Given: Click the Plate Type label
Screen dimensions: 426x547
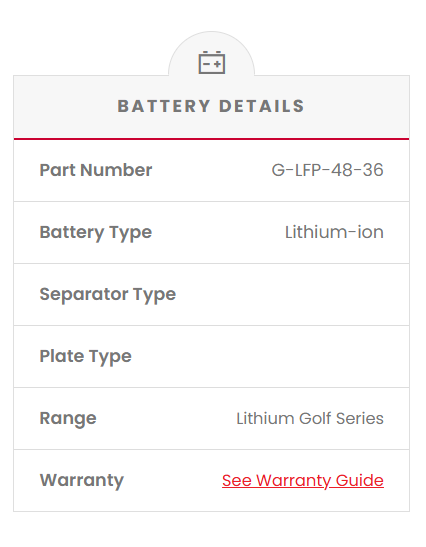Looking at the screenshot, I should click(x=85, y=357).
